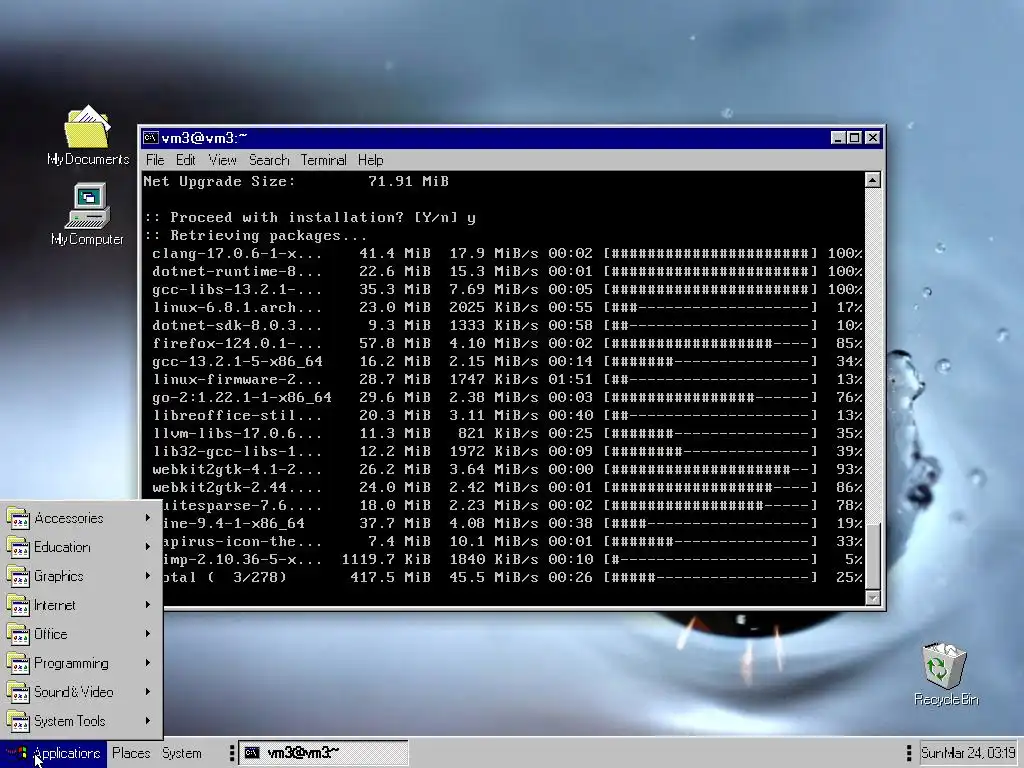This screenshot has height=768, width=1024.
Task: Click the Graphics folder icon in the menu
Action: pos(18,576)
